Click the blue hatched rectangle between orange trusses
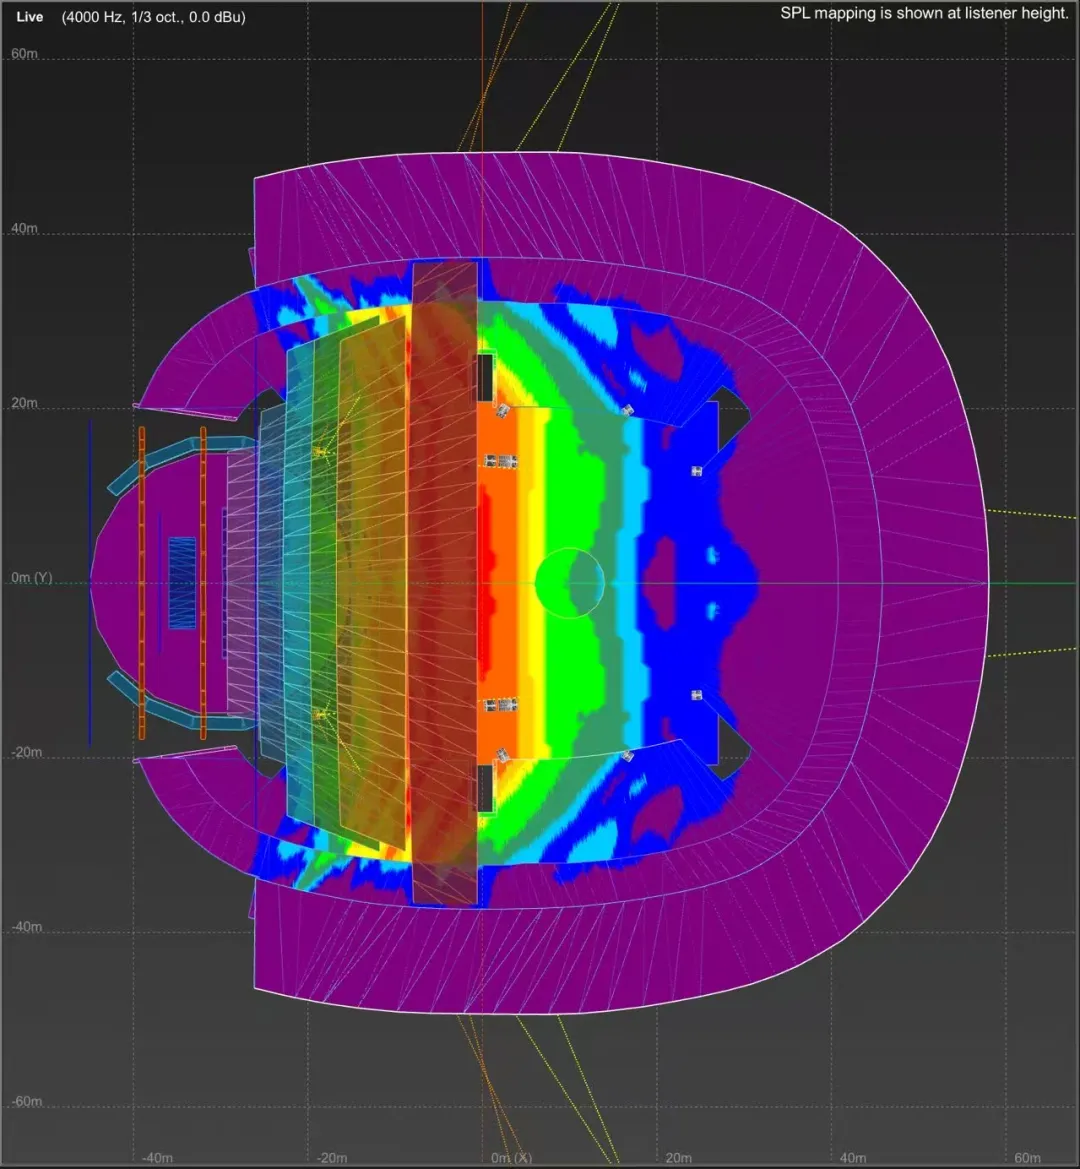This screenshot has width=1080, height=1169. click(182, 583)
